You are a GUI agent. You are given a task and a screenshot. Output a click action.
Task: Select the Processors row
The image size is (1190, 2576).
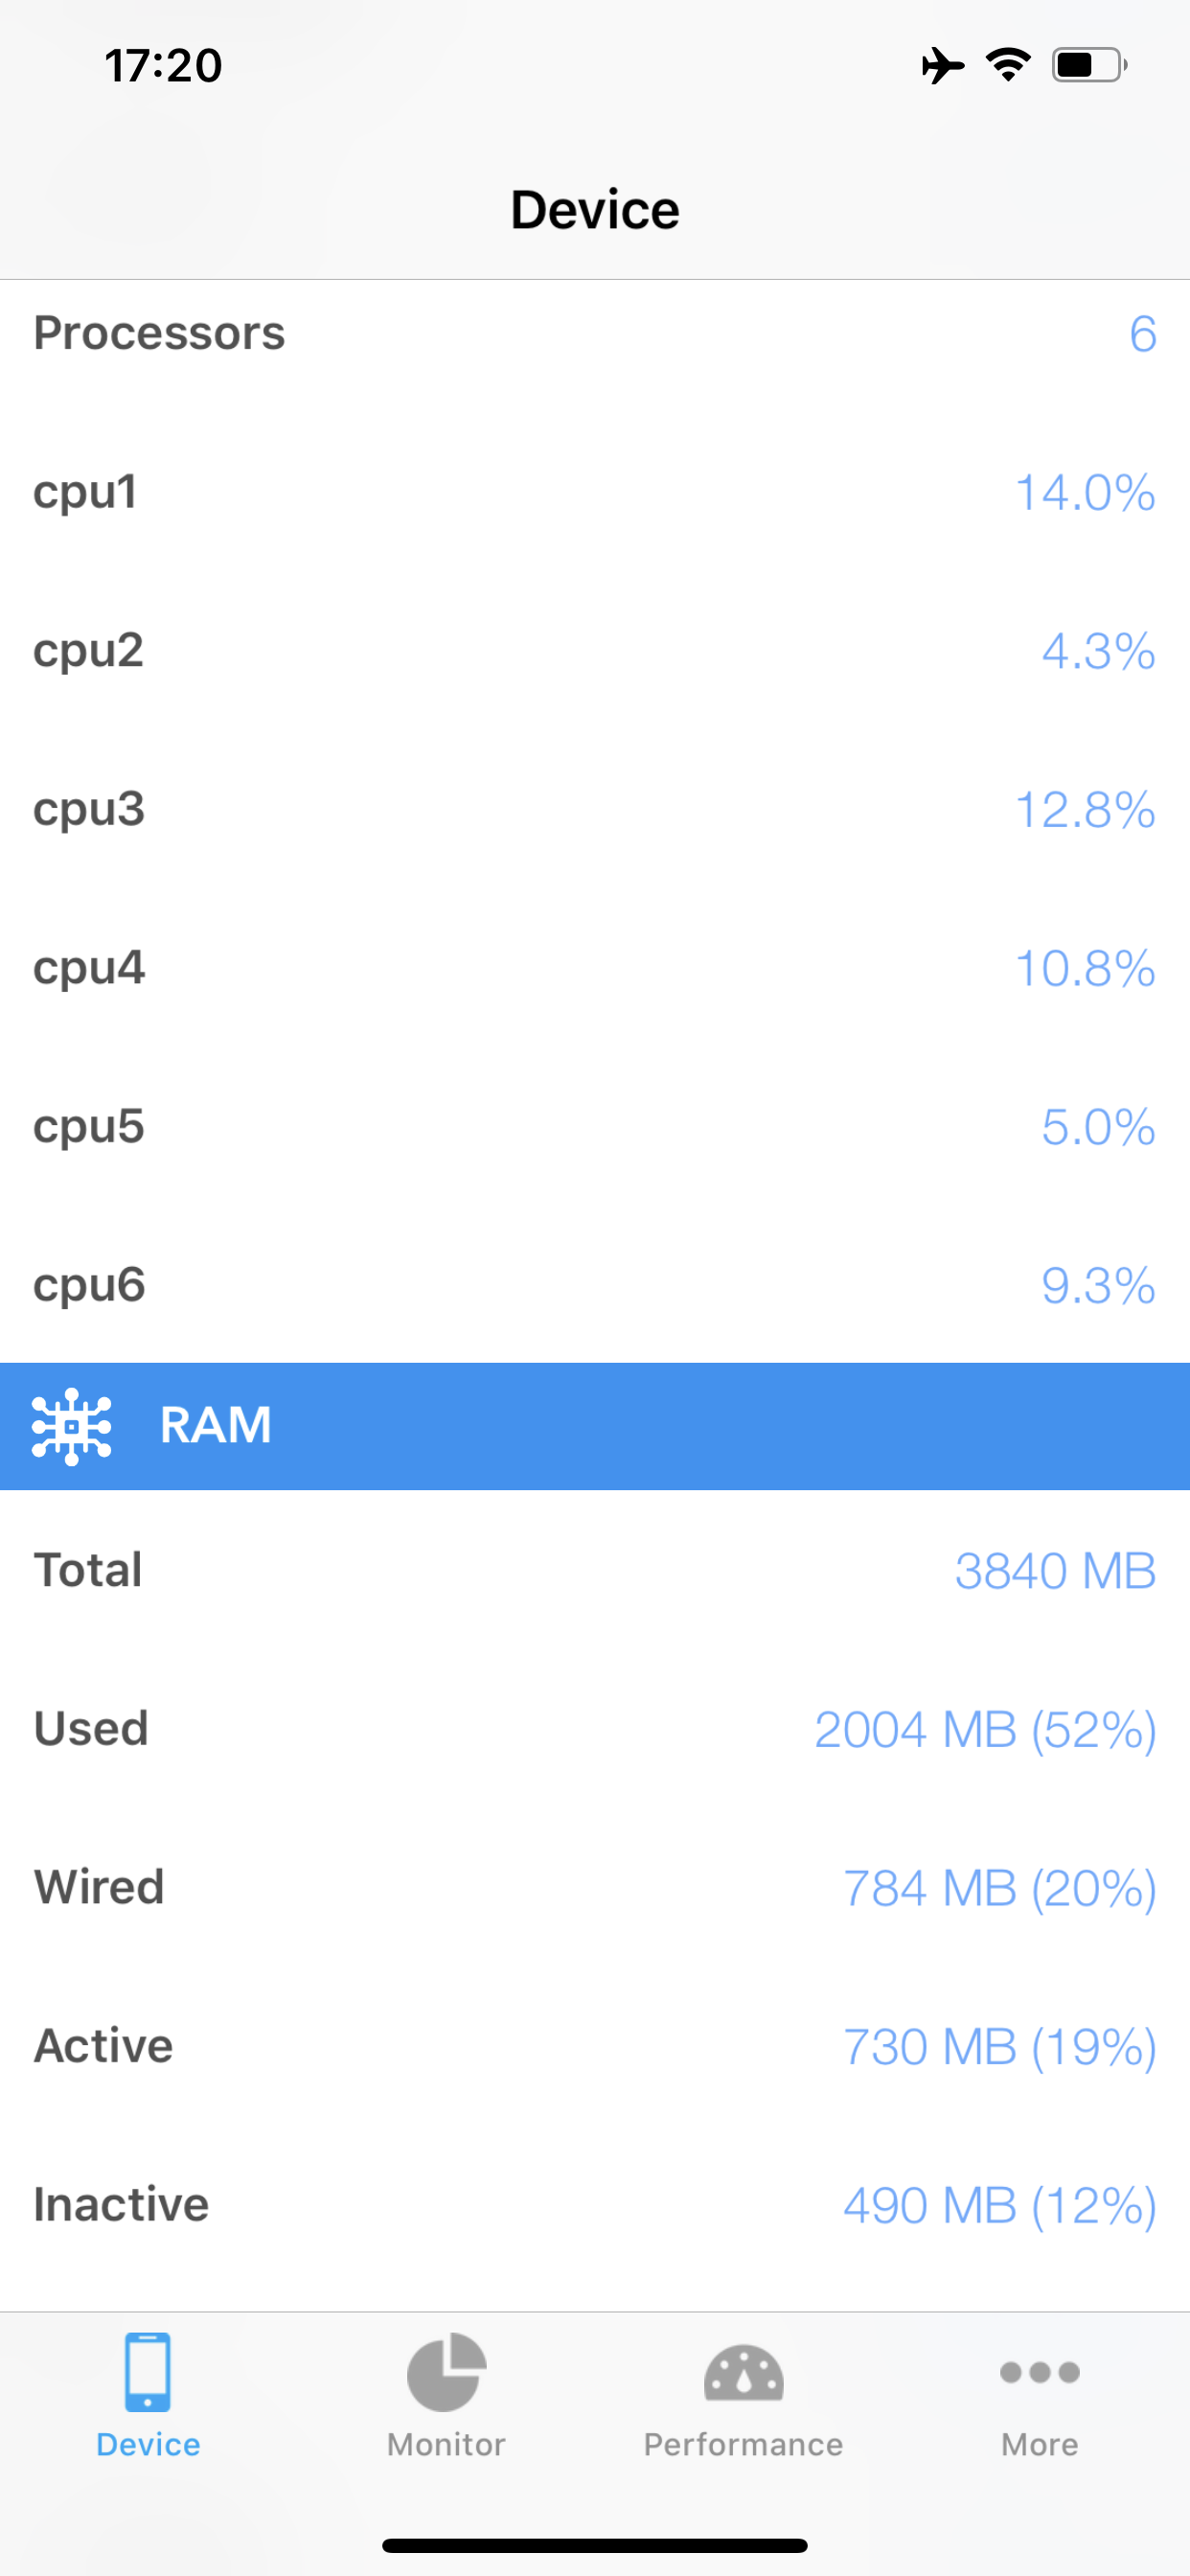595,333
